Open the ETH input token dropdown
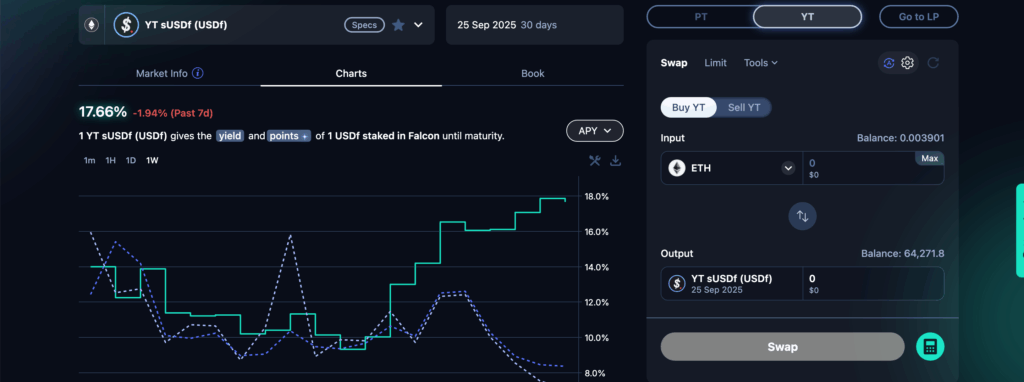This screenshot has height=382, width=1024. (x=788, y=168)
